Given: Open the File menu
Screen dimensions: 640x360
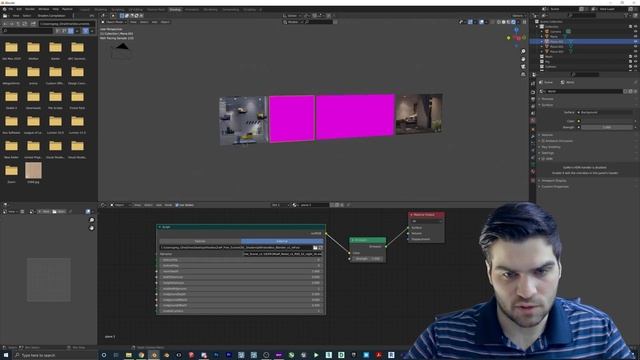Looking at the screenshot, I should tap(11, 9).
